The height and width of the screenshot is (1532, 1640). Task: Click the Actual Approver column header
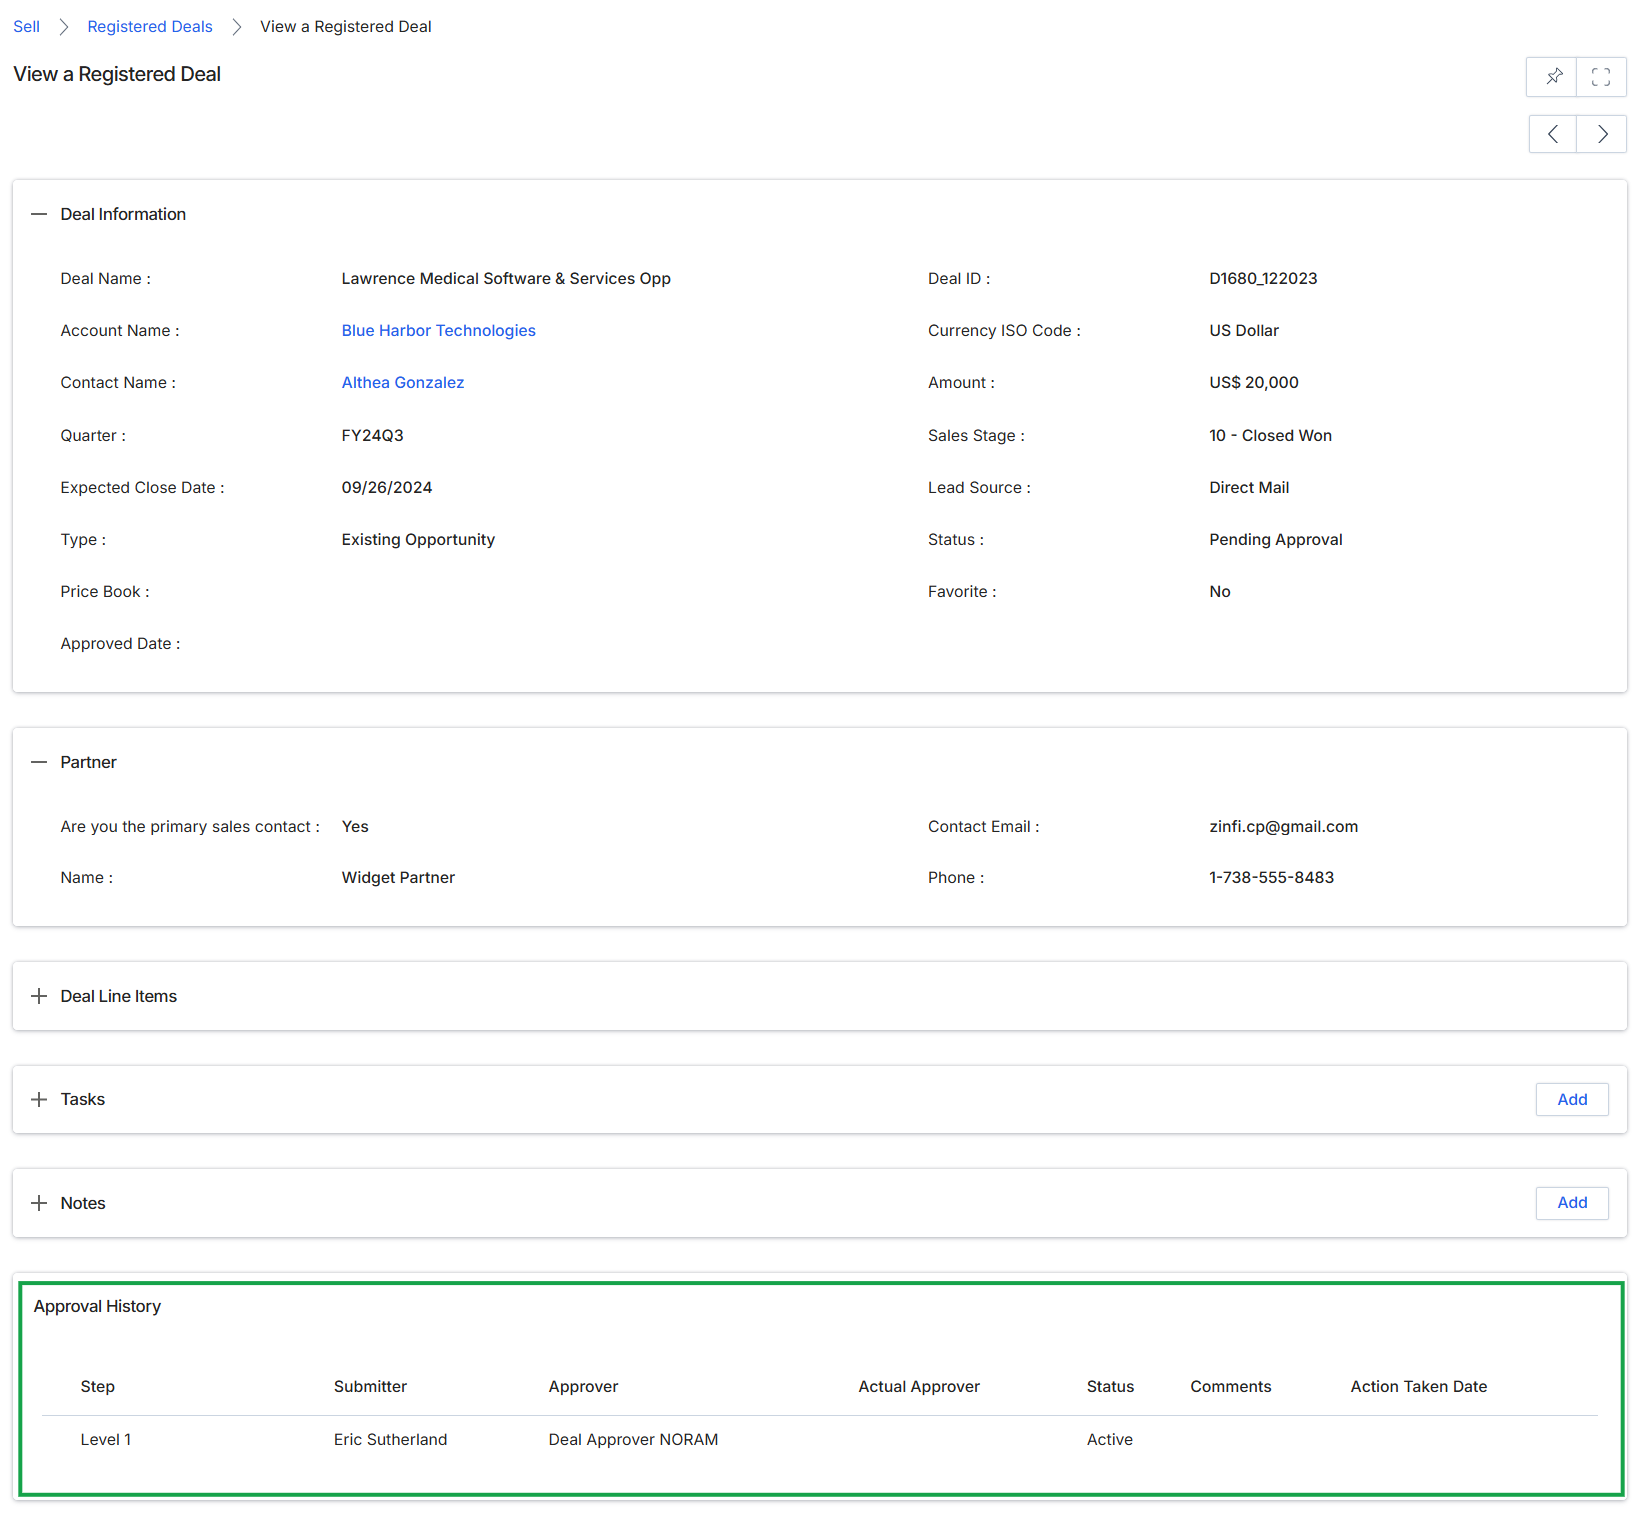[919, 1387]
